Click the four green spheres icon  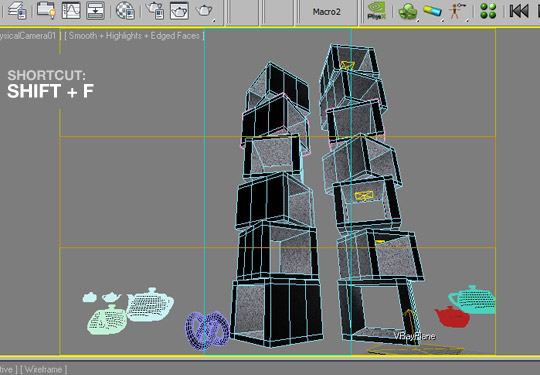(x=488, y=11)
